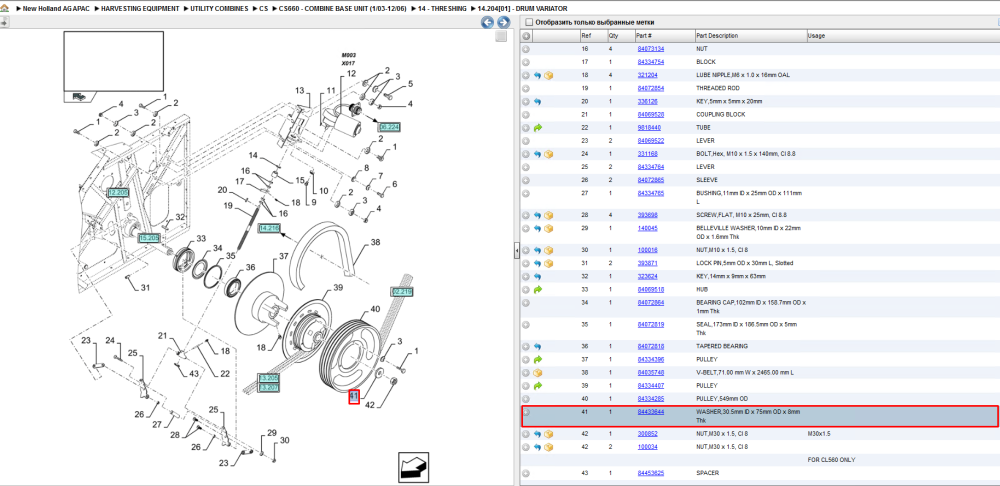Go to previous diagram with left arrow
Image resolution: width=1000 pixels, height=486 pixels.
[x=487, y=22]
